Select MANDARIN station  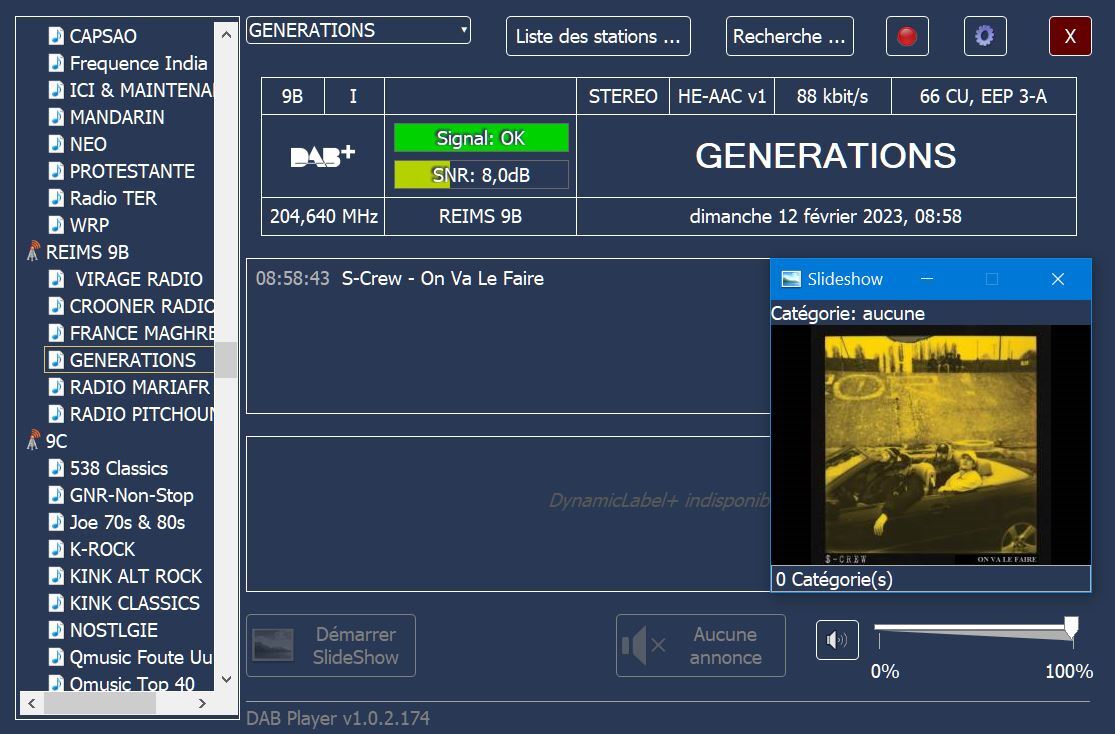tap(117, 117)
